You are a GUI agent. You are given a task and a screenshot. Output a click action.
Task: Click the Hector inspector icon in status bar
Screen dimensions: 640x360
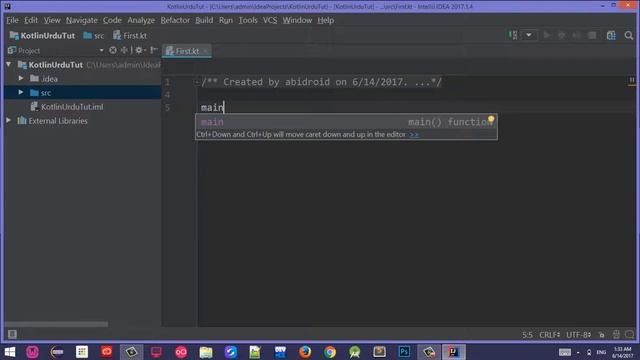[616, 335]
